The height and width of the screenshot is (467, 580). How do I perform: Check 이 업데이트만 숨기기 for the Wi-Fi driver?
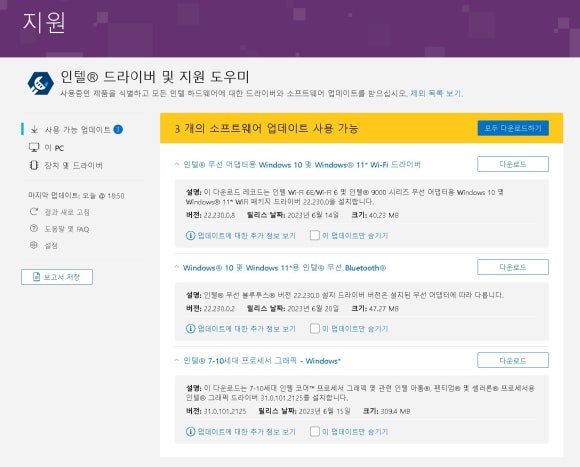pos(315,235)
